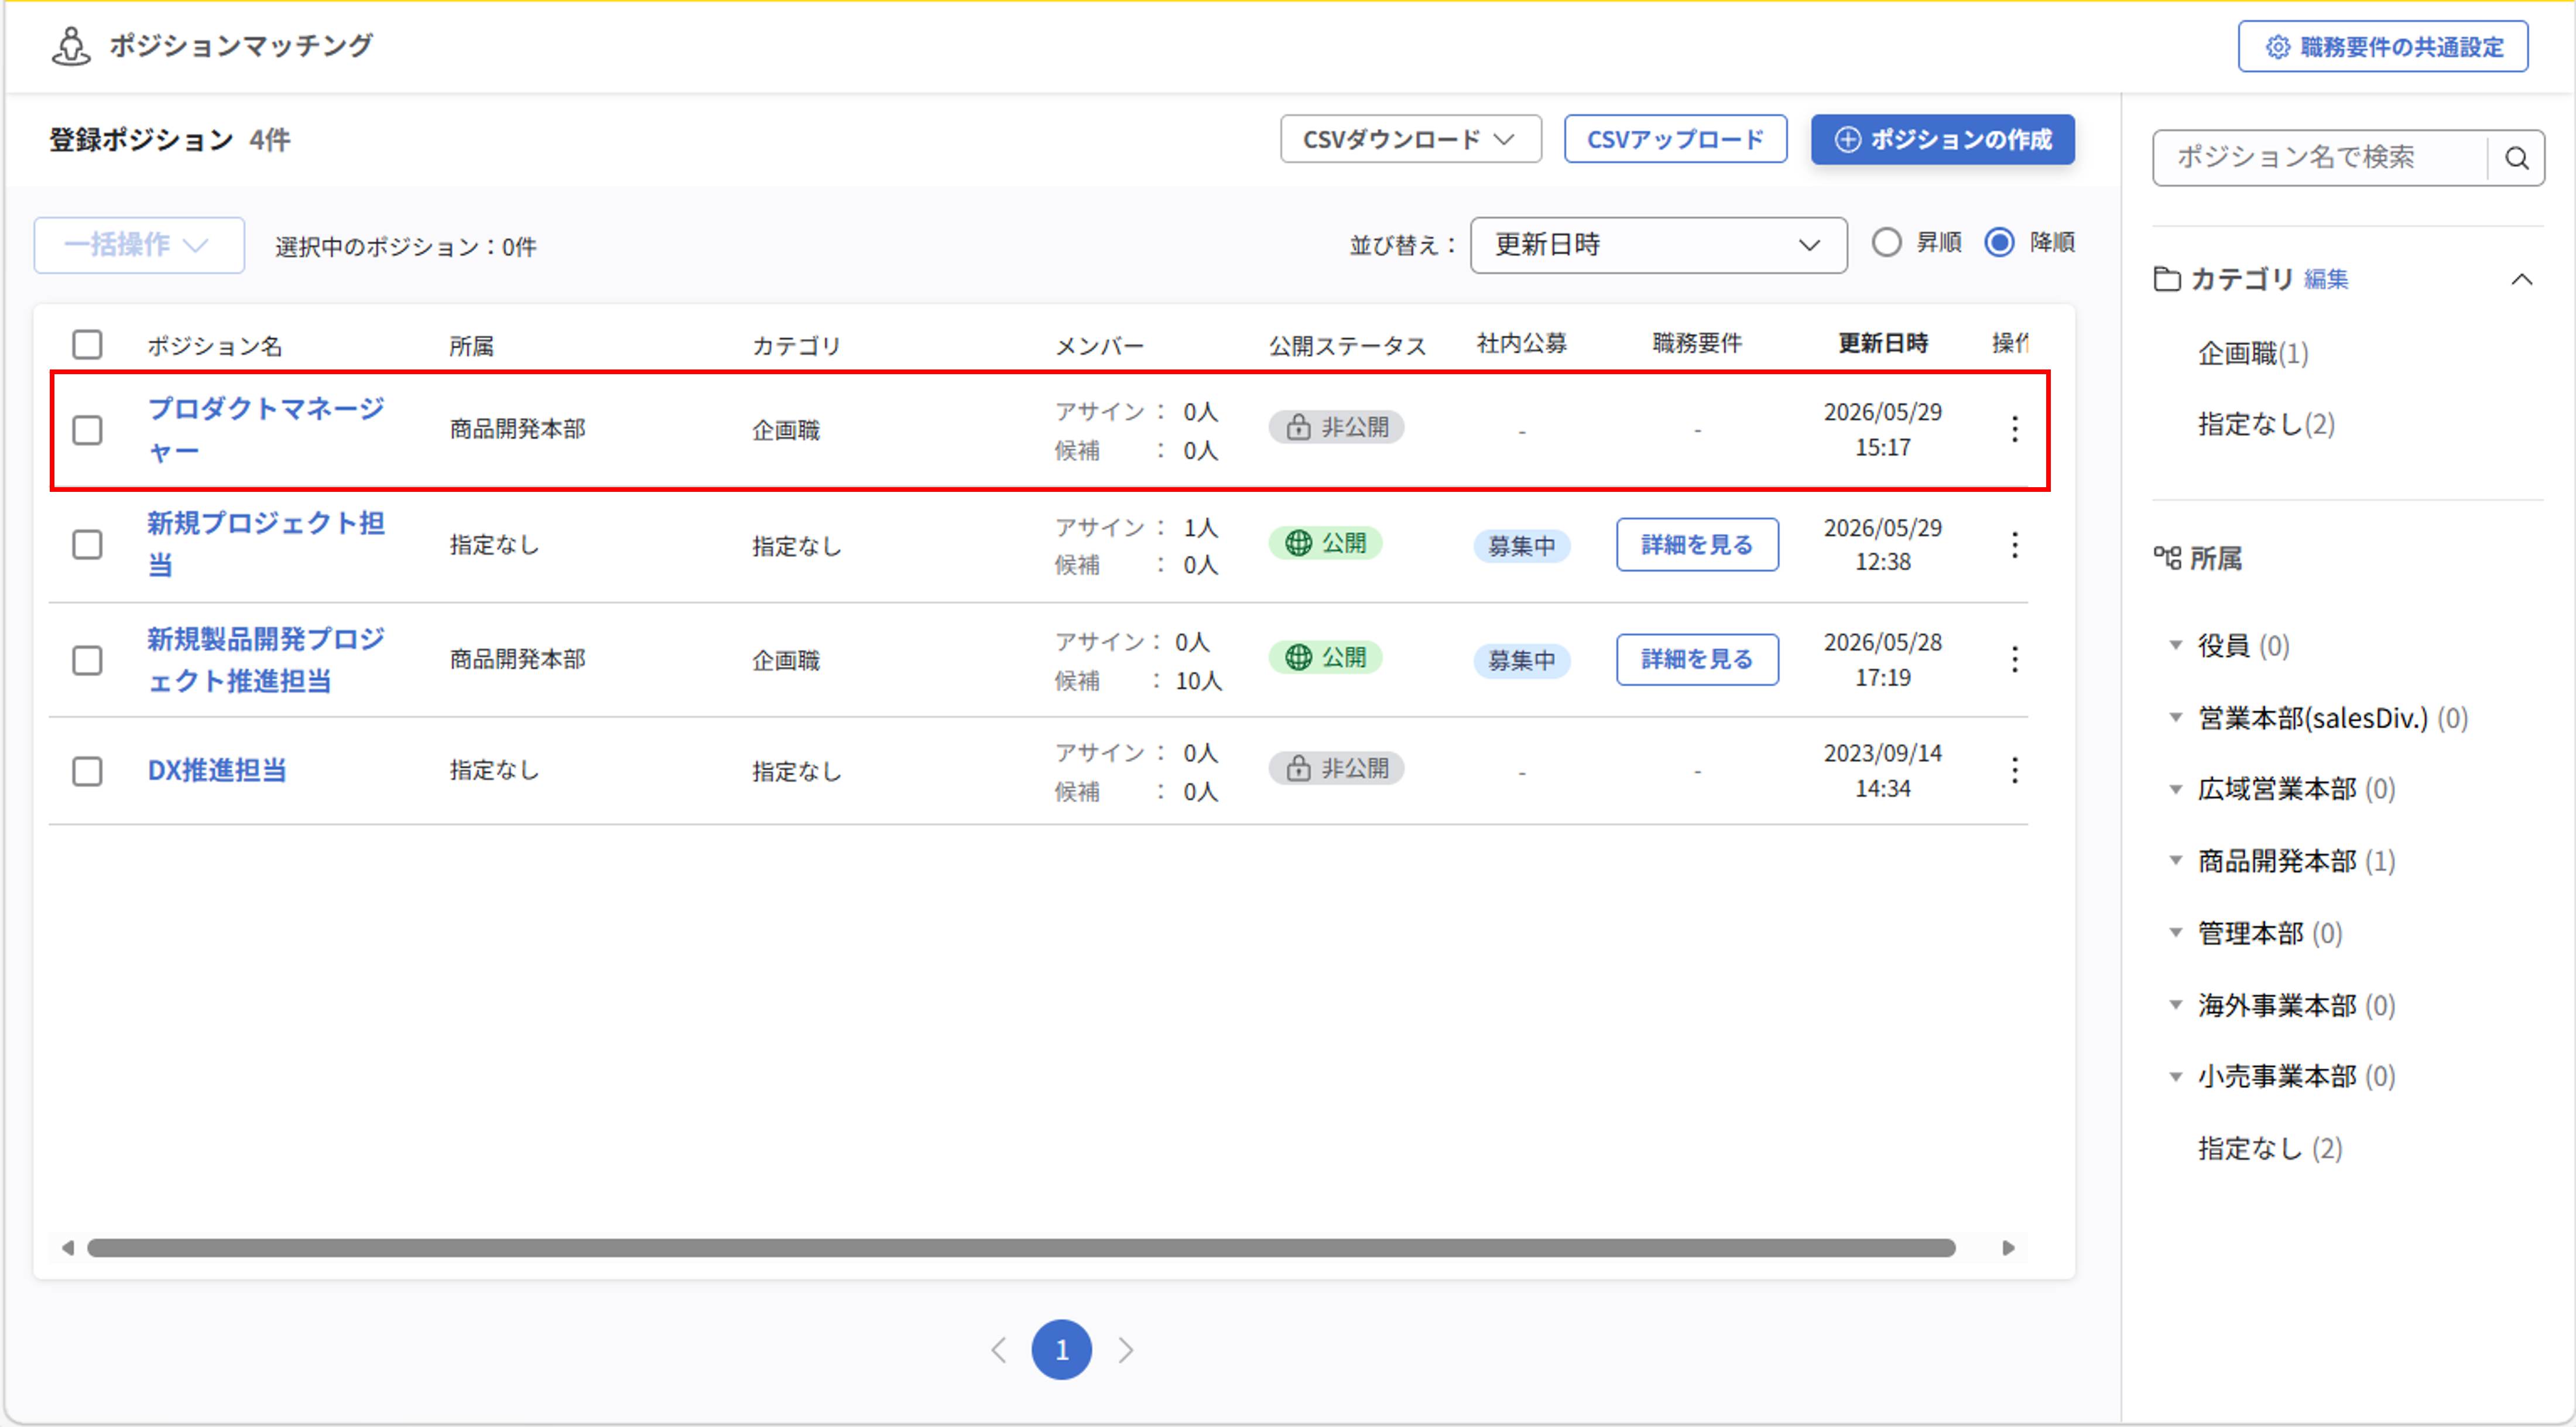Click the 募集中 badge on the 新規プロジェクト担当 row
The image size is (2576, 1427).
(x=1521, y=546)
